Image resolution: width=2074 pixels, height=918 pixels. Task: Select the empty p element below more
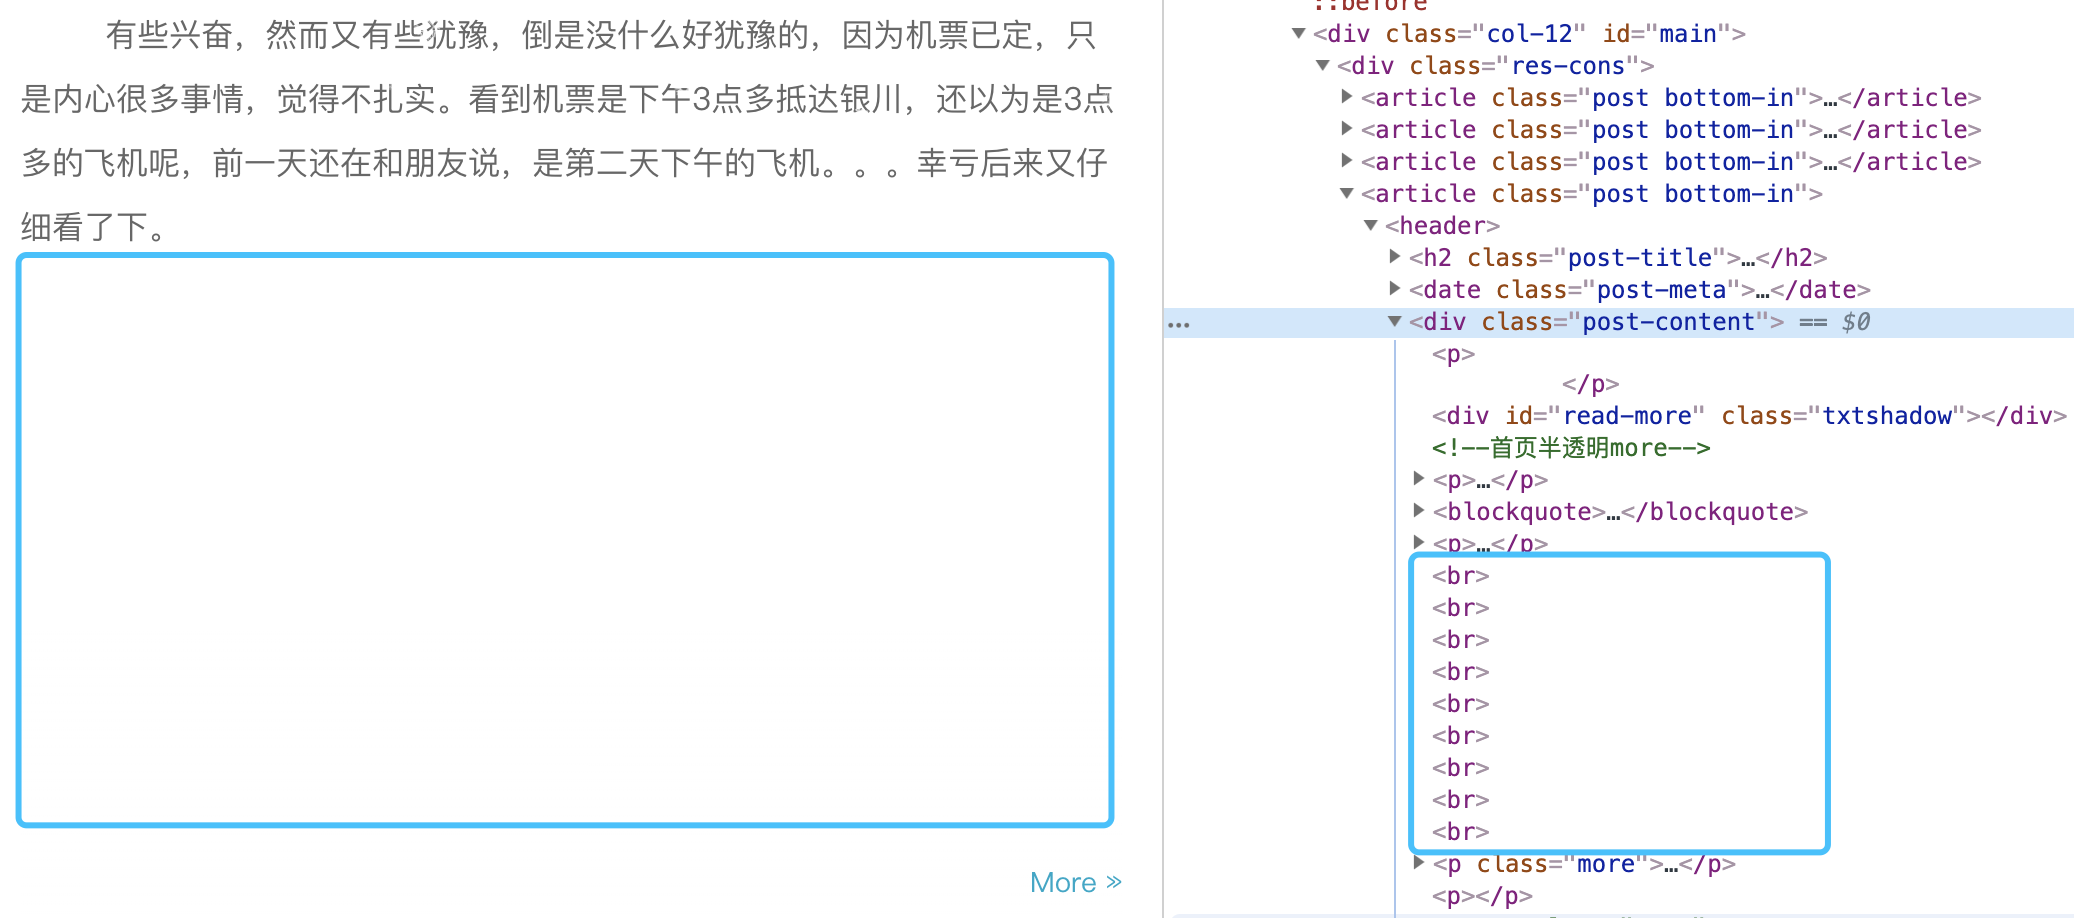coord(1482,896)
